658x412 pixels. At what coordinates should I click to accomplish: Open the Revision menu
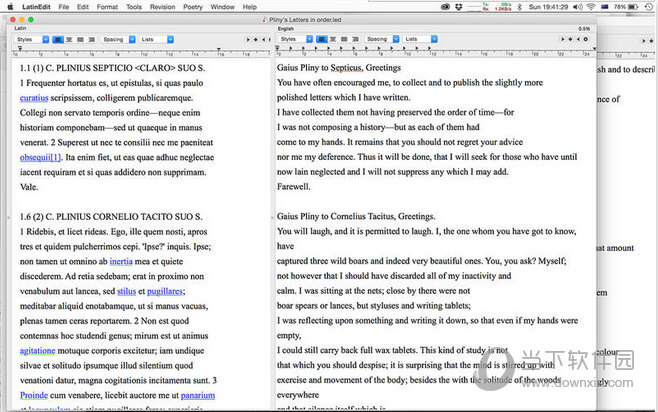(162, 7)
